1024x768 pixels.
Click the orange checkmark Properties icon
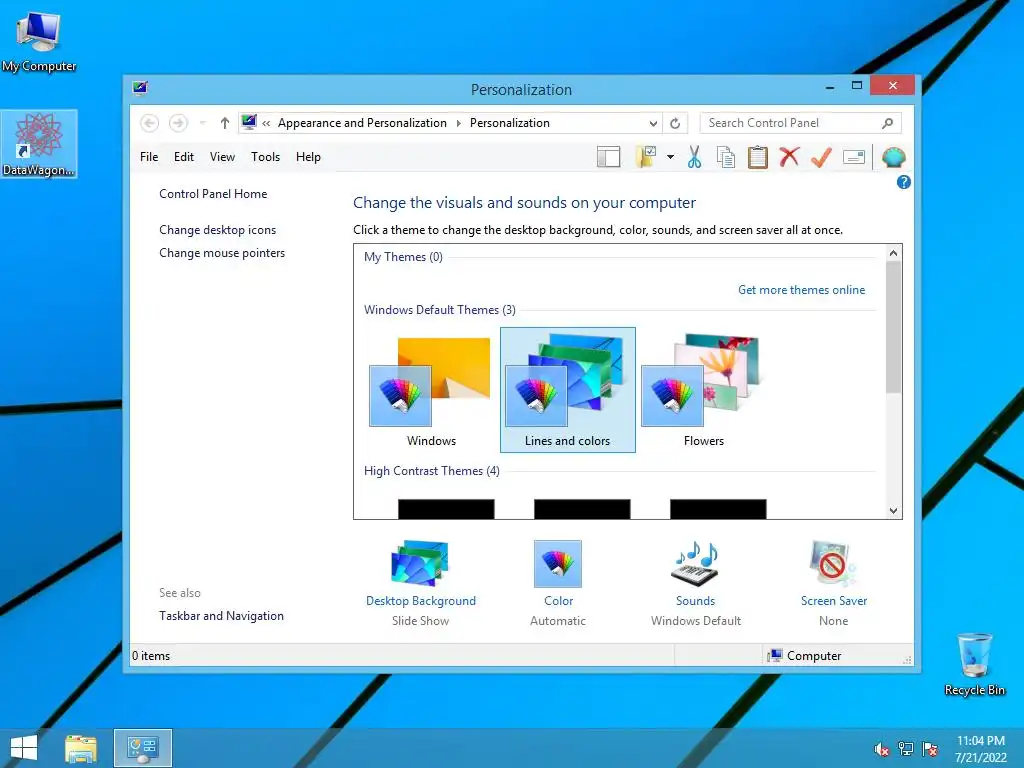click(x=822, y=157)
